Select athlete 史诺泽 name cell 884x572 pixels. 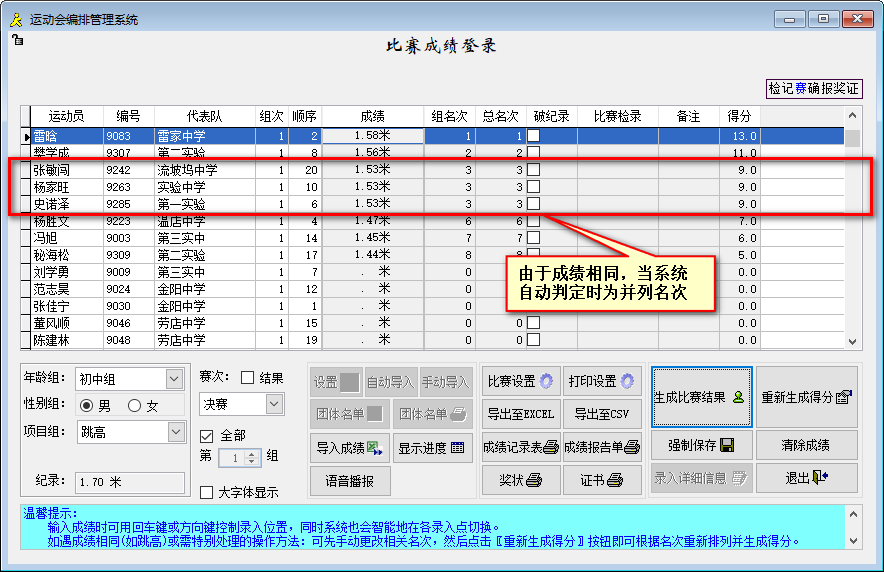pyautogui.click(x=67, y=203)
